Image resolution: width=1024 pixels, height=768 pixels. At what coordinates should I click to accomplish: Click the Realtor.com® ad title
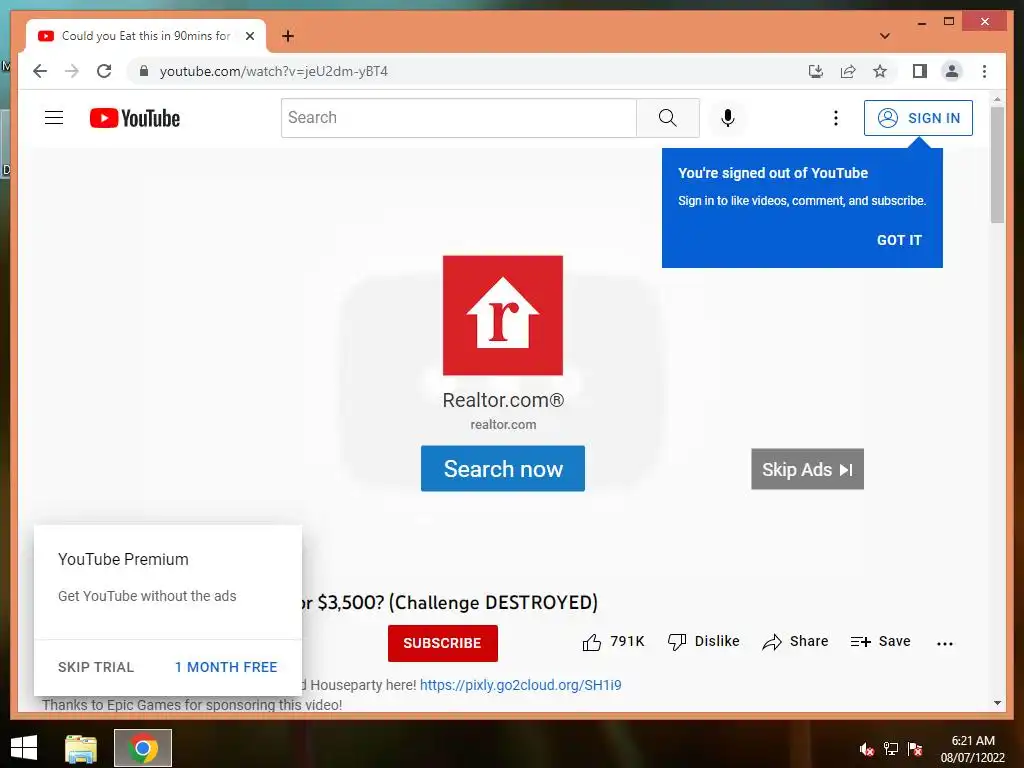pos(503,400)
